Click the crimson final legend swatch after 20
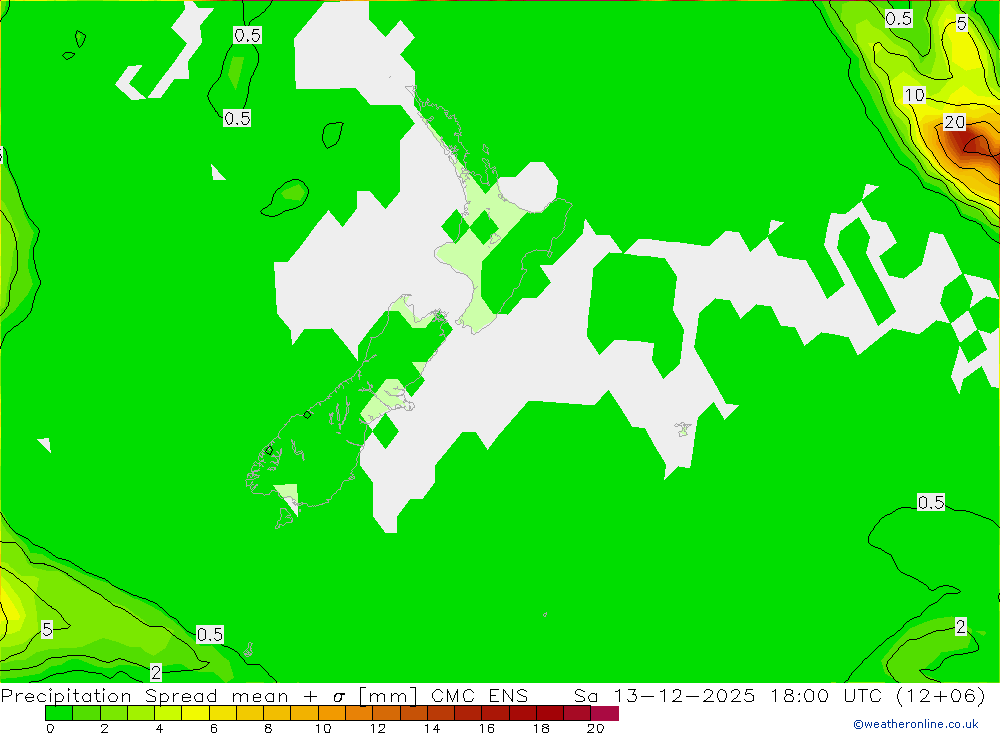Screen dimensions: 1000x733 [605, 713]
